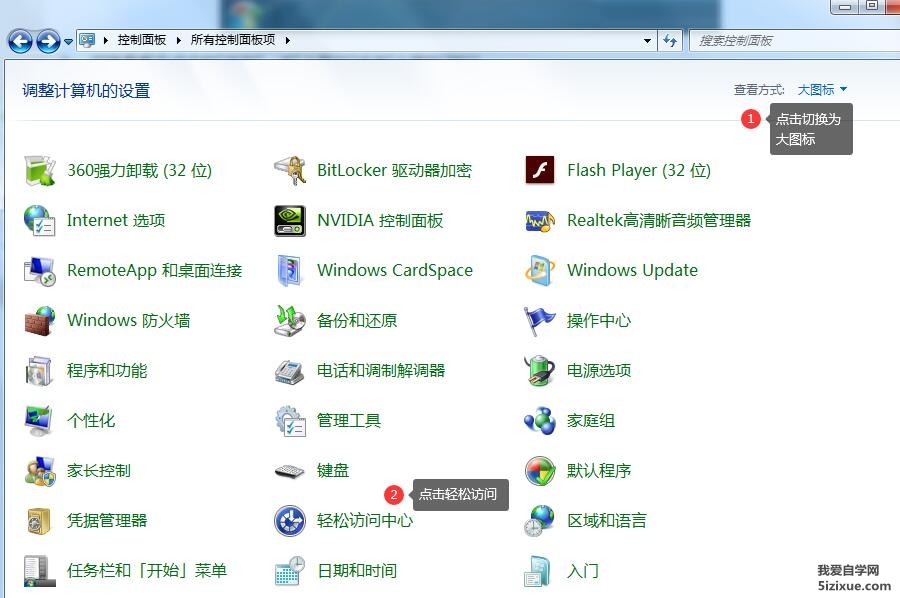This screenshot has height=598, width=900.
Task: Open the 大图标 view mode dropdown
Action: tap(822, 90)
